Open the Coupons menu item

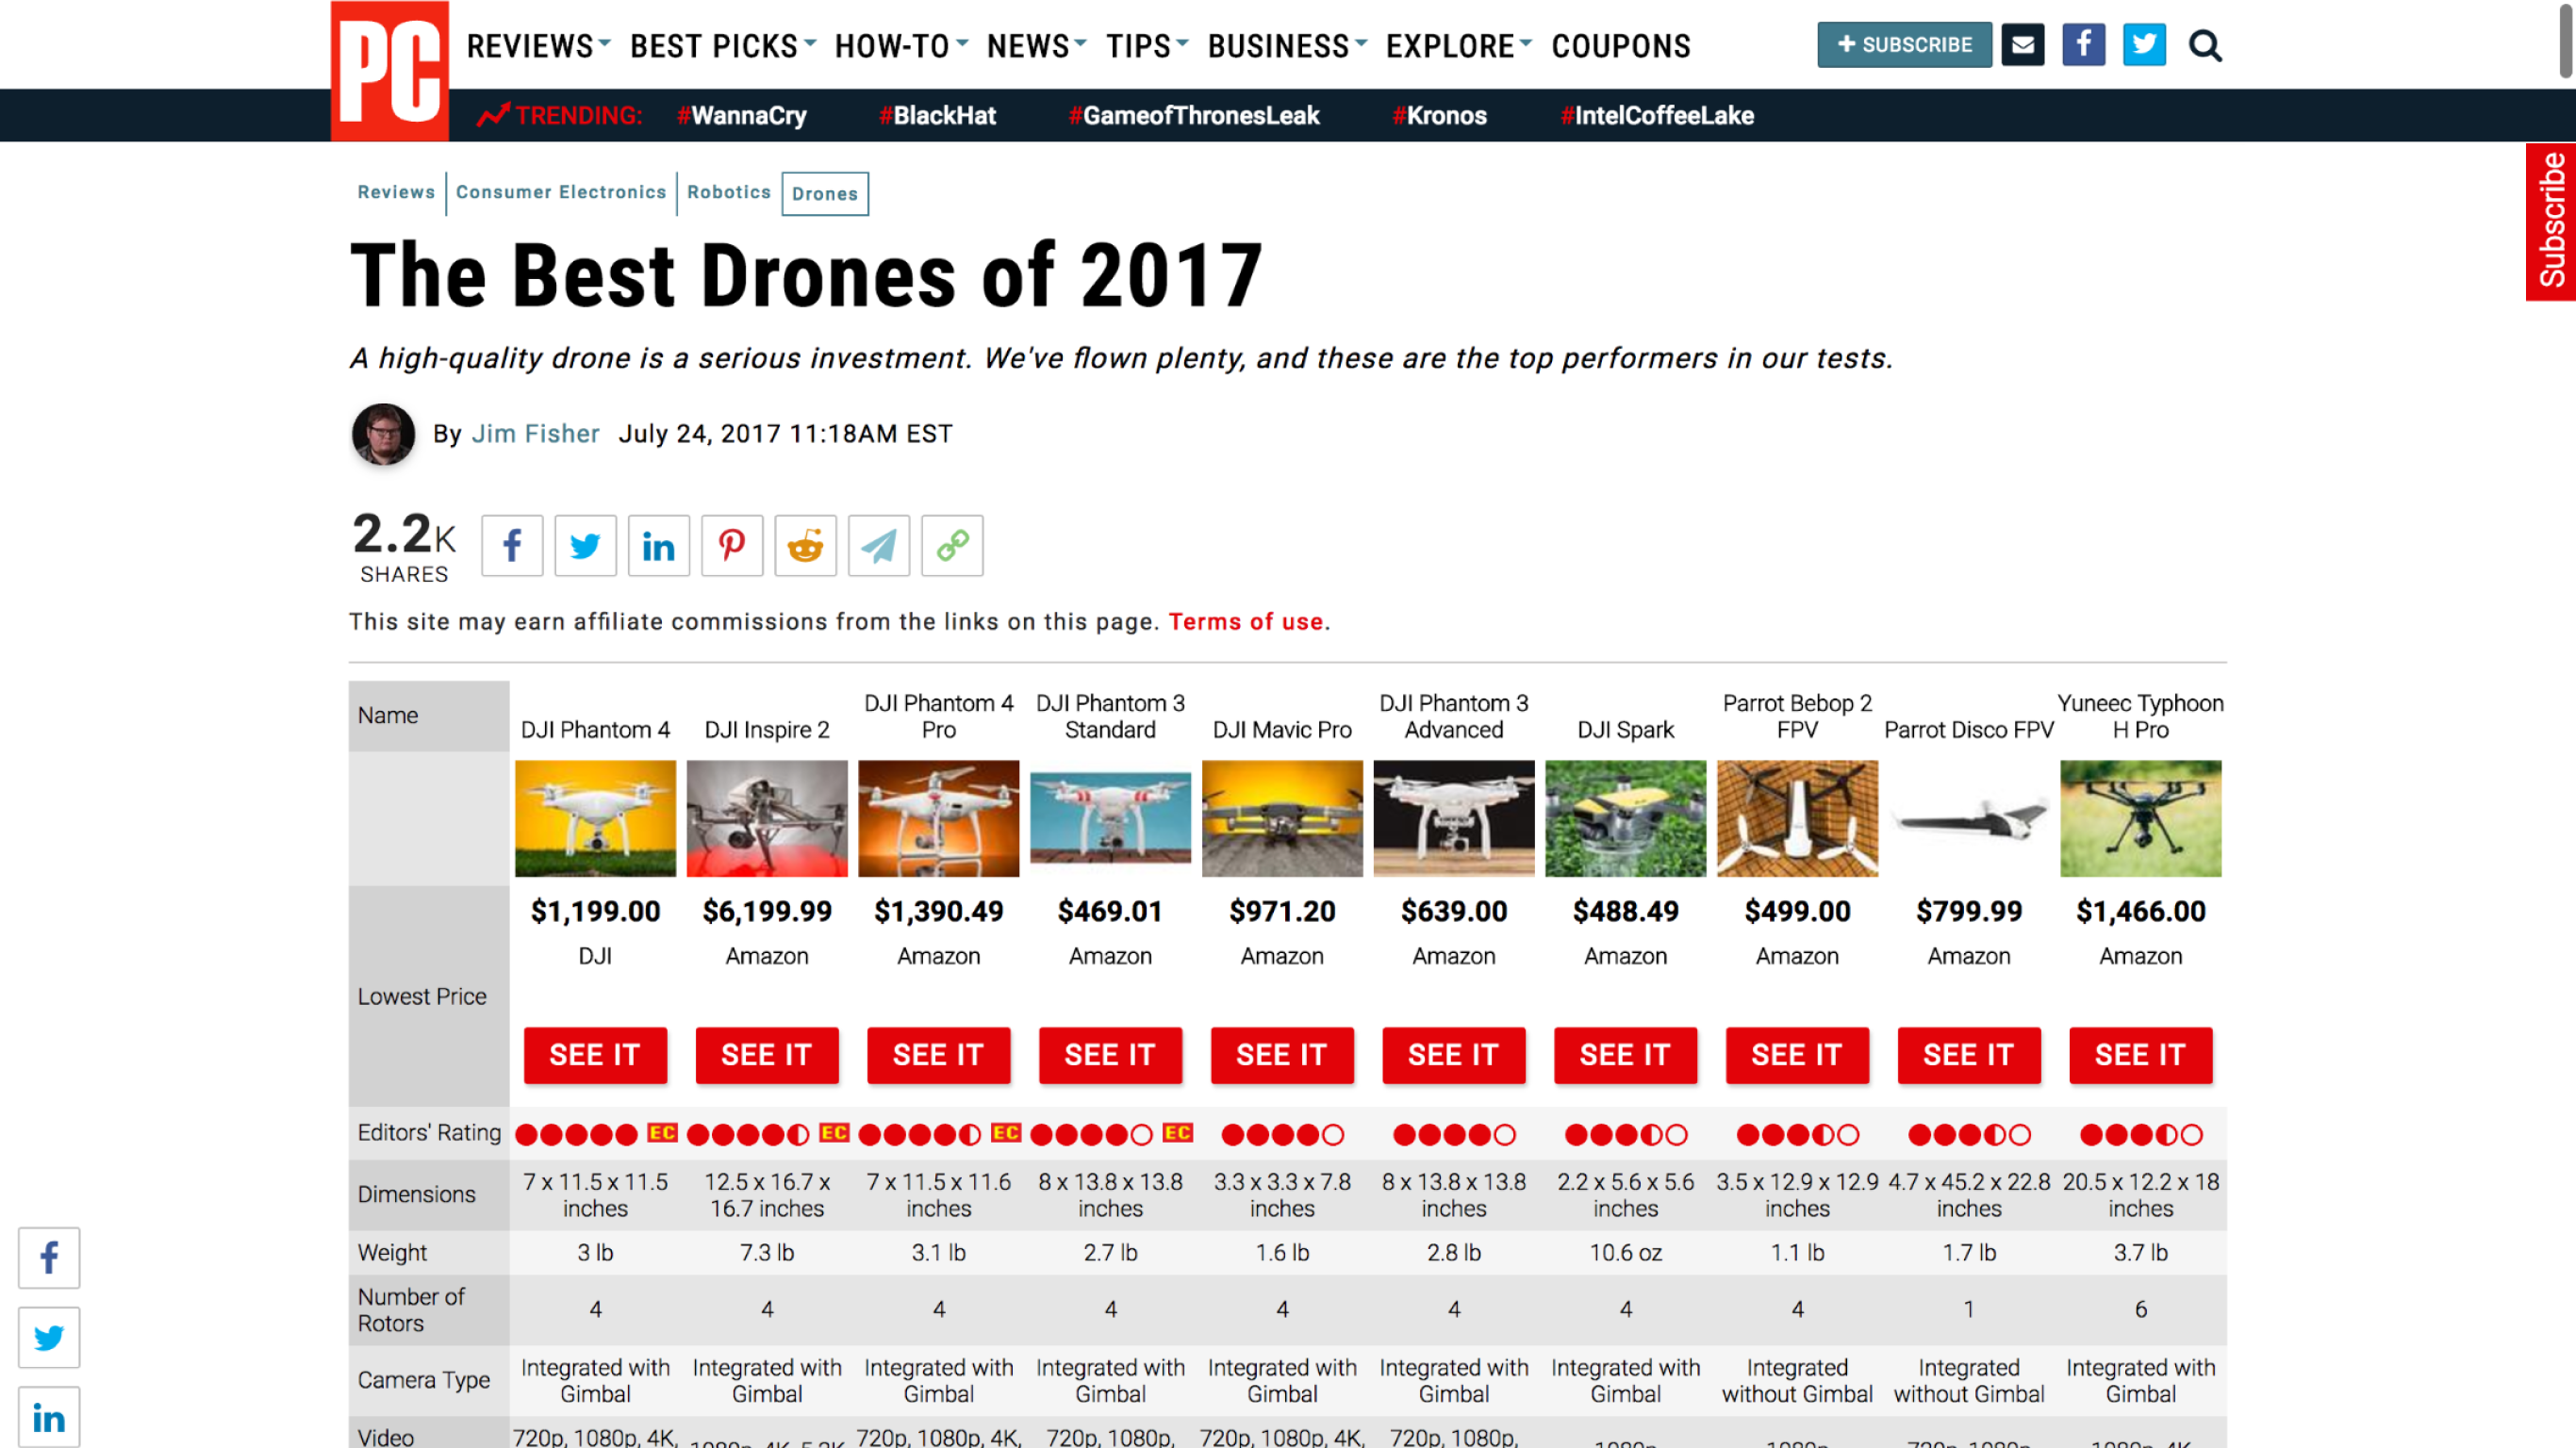coord(1621,46)
